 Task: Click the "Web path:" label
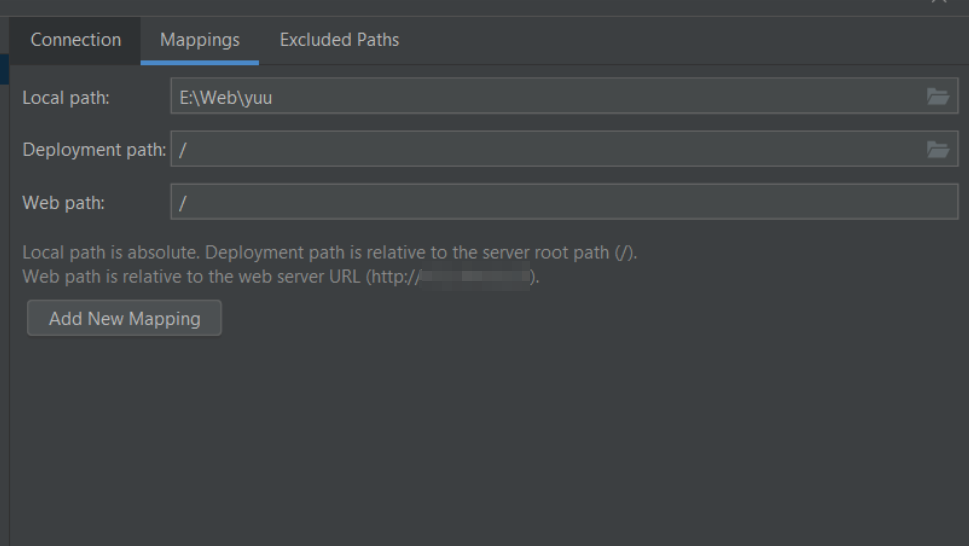point(63,203)
